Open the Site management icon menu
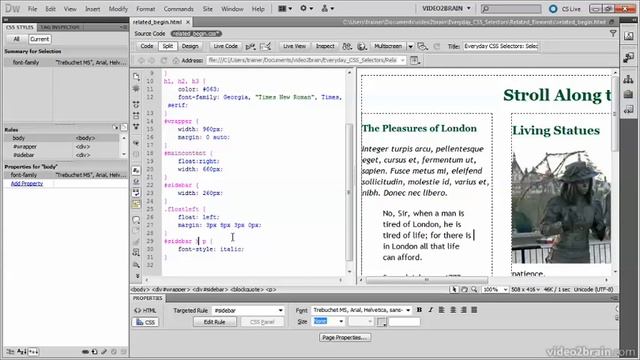 point(328,8)
